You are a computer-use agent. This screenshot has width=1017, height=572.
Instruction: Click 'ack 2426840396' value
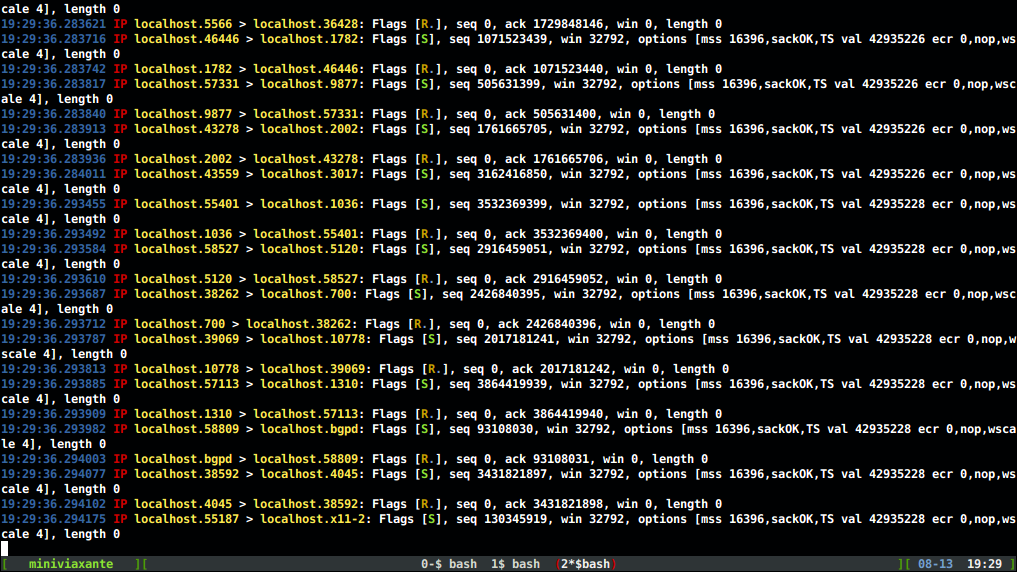coord(547,324)
